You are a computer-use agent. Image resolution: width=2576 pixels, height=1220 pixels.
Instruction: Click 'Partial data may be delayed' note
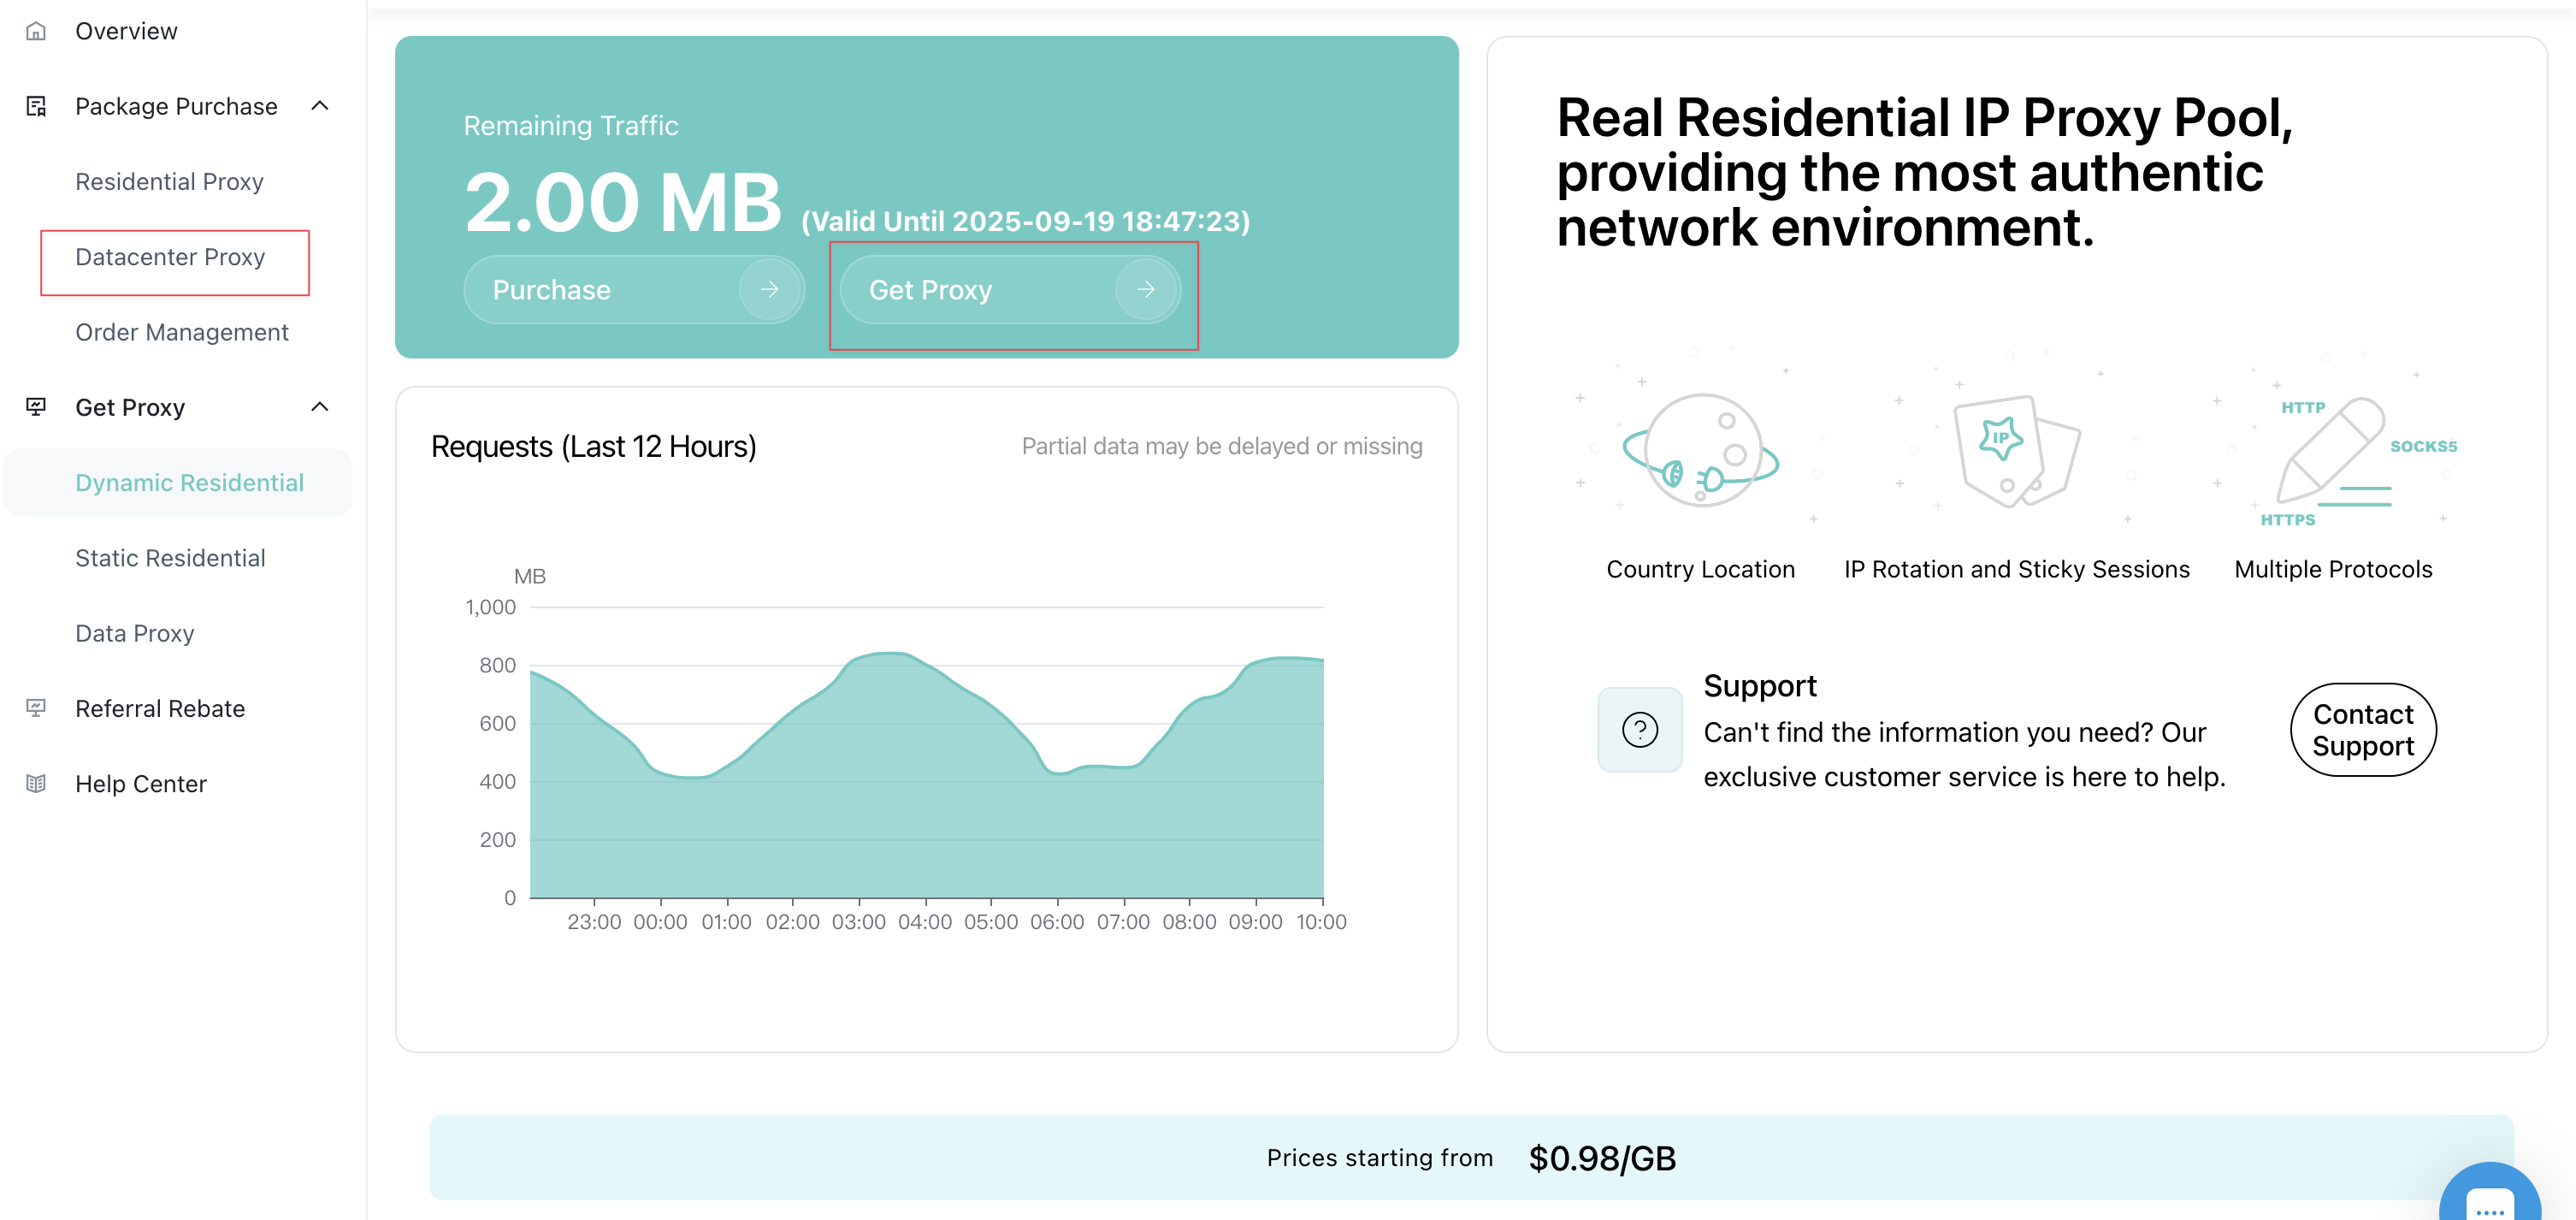coord(1222,446)
